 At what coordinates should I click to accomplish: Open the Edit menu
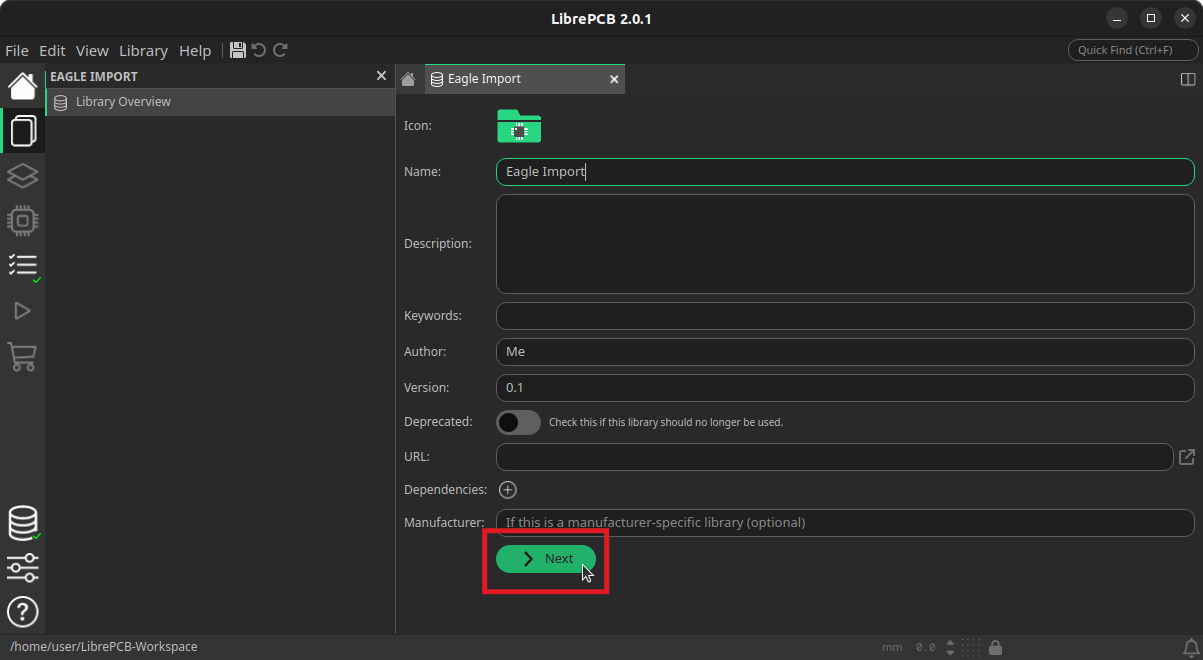pos(52,50)
